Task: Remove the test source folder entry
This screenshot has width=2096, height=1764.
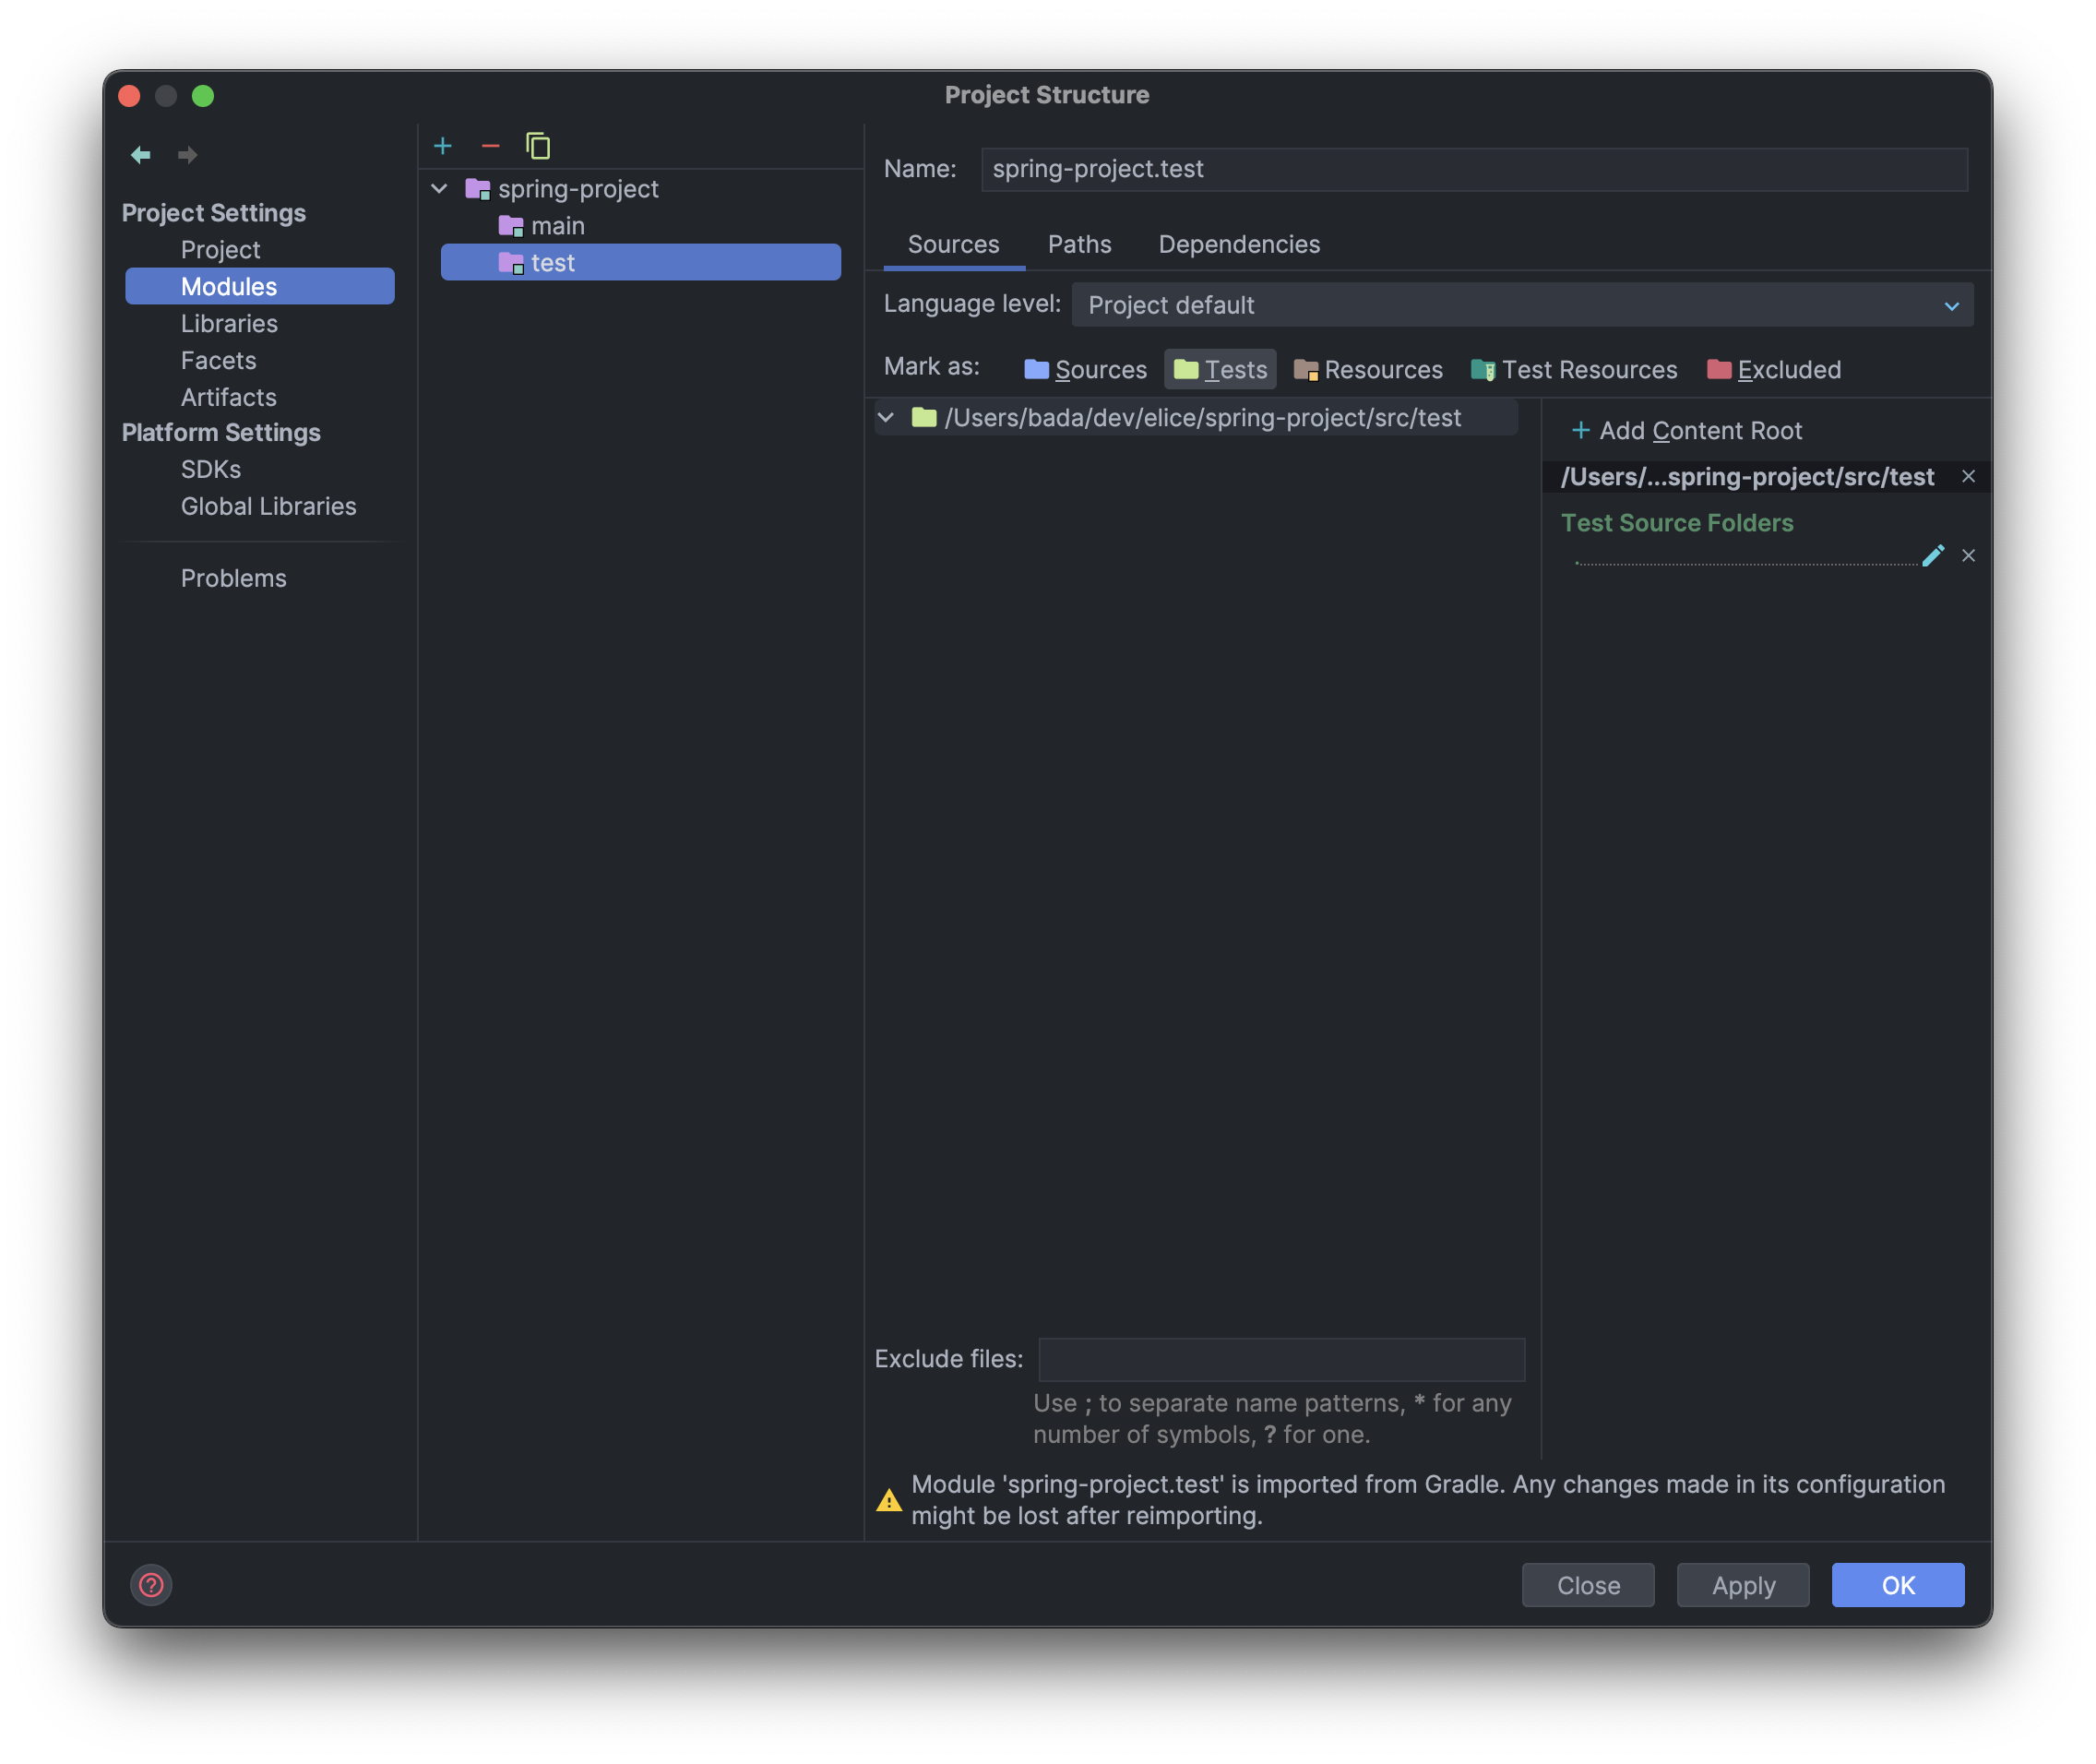Action: click(1968, 555)
